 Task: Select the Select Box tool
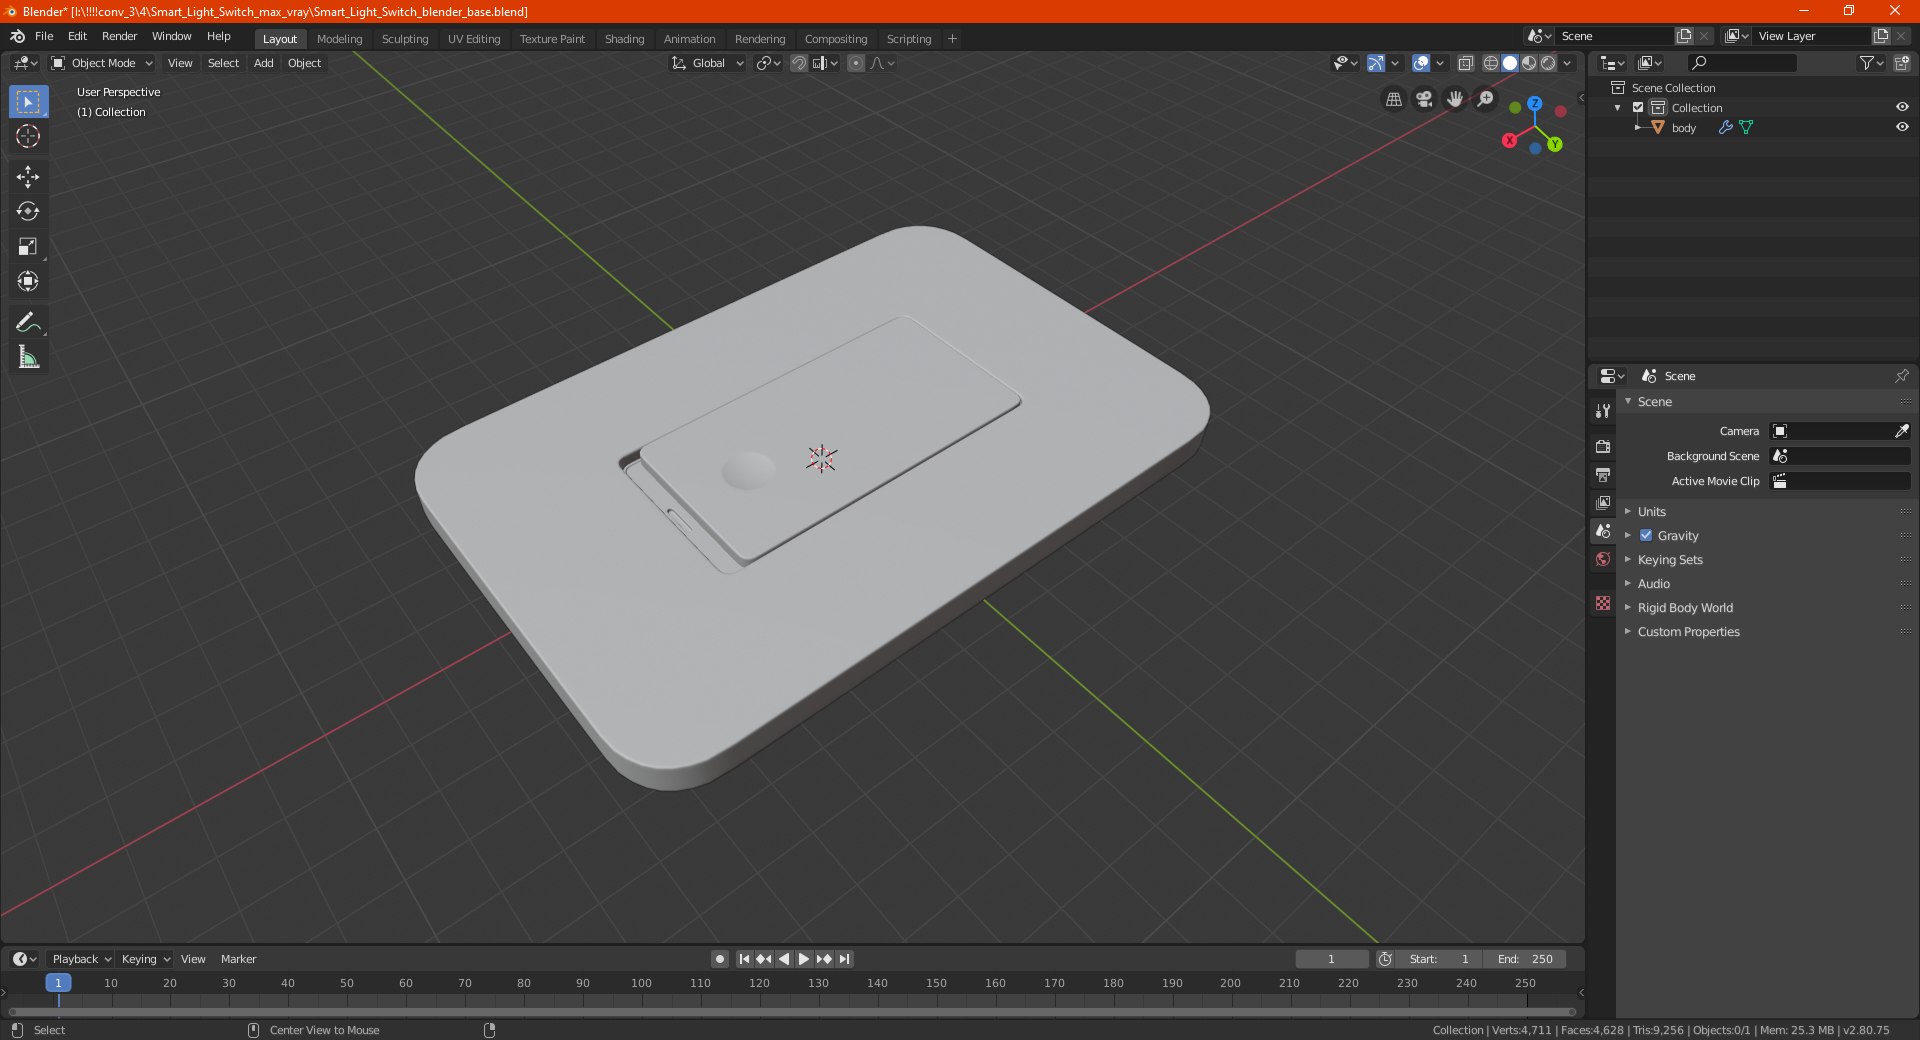28,102
